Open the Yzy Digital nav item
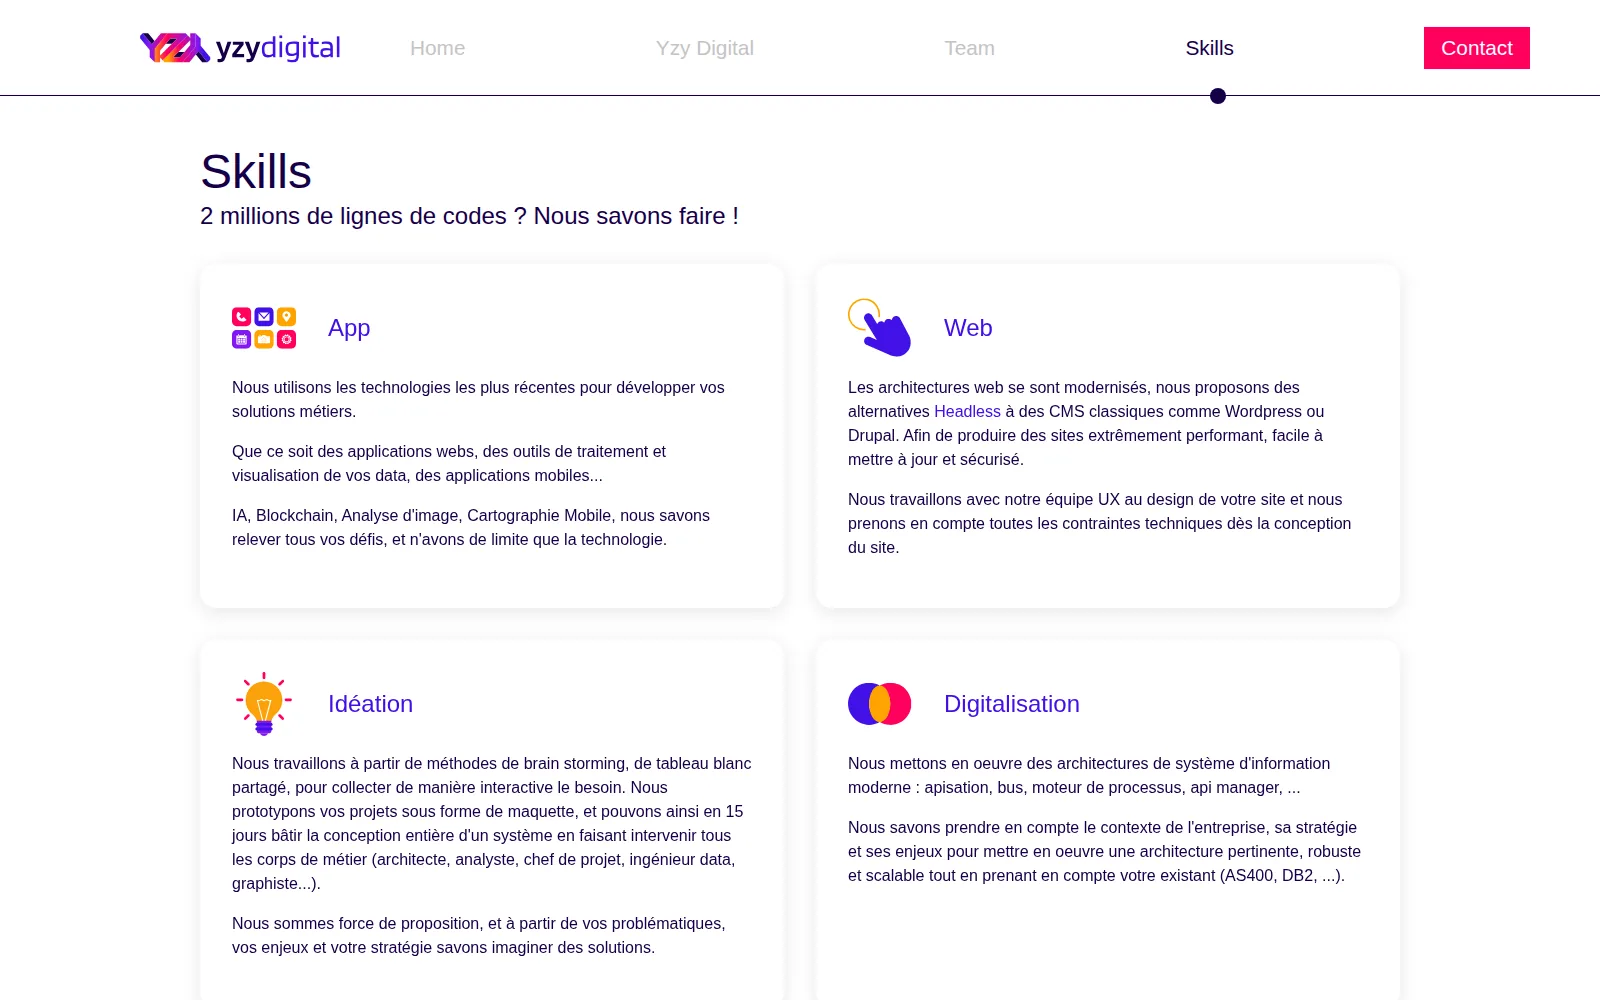 pos(704,48)
